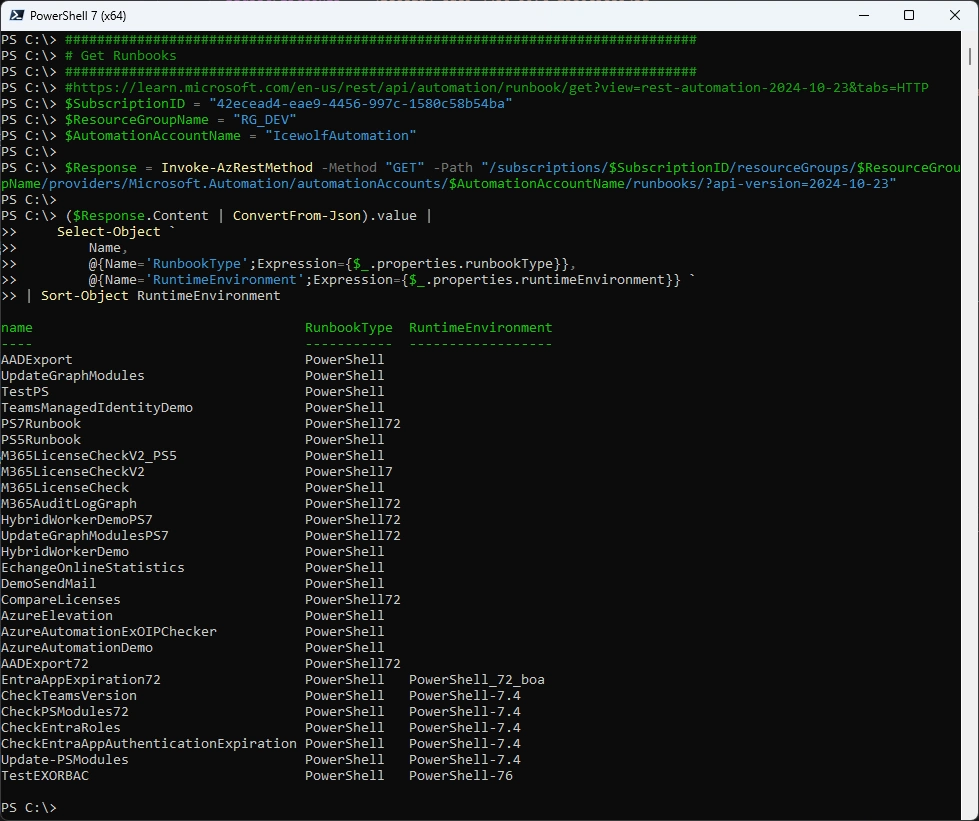Click the CheckPSModules72 runbook name
Screen dimensions: 979x821
point(65,712)
